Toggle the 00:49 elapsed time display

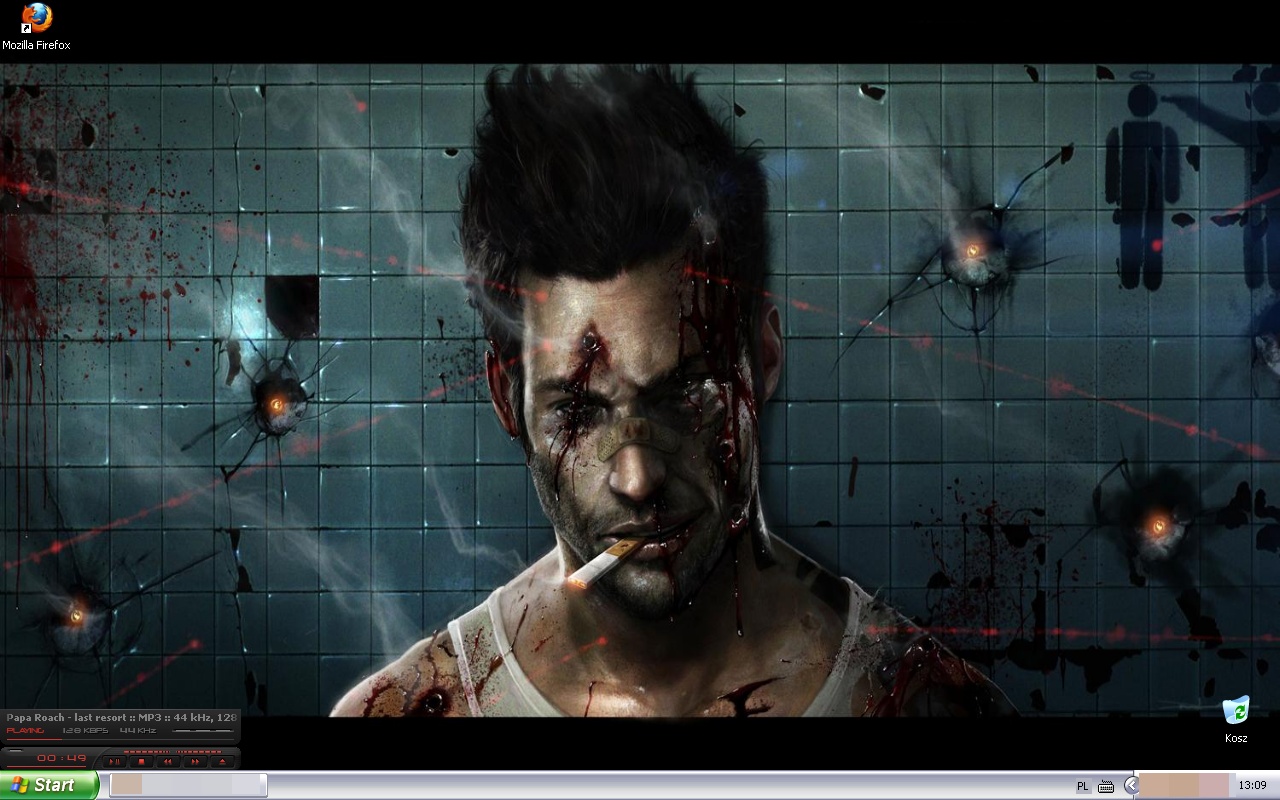[62, 759]
